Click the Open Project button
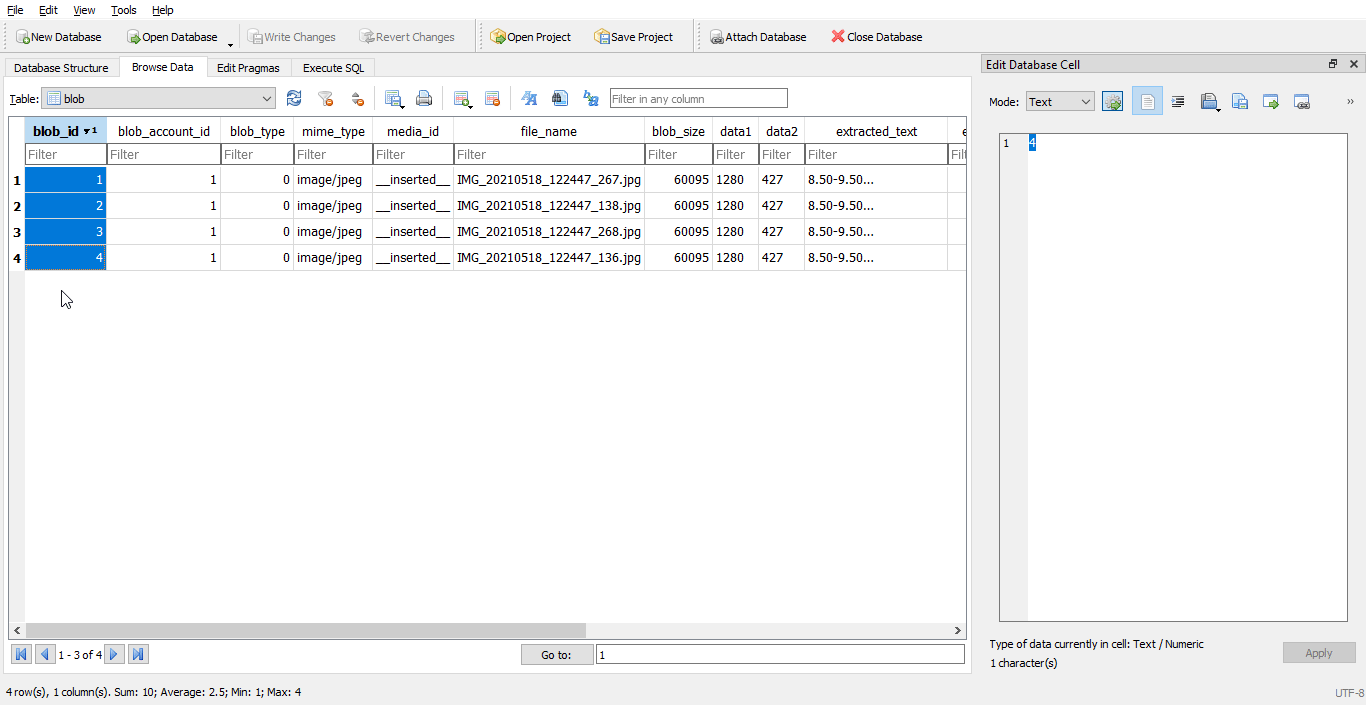 530,37
